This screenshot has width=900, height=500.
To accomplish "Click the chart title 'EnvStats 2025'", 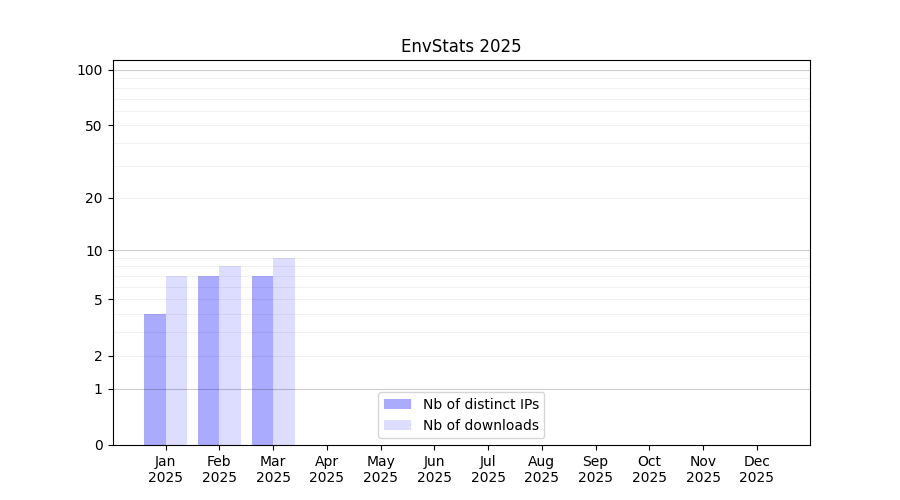I will (461, 46).
